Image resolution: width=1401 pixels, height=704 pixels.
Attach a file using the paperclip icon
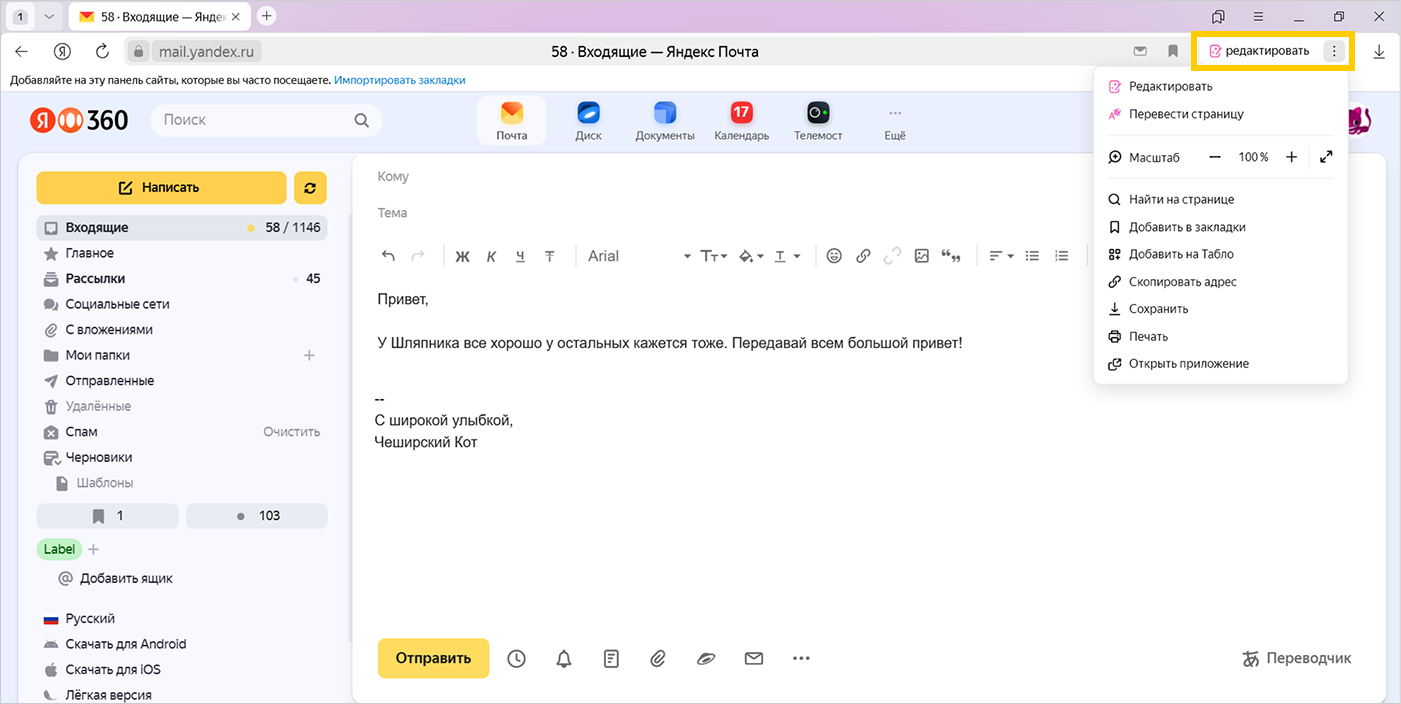tap(657, 658)
